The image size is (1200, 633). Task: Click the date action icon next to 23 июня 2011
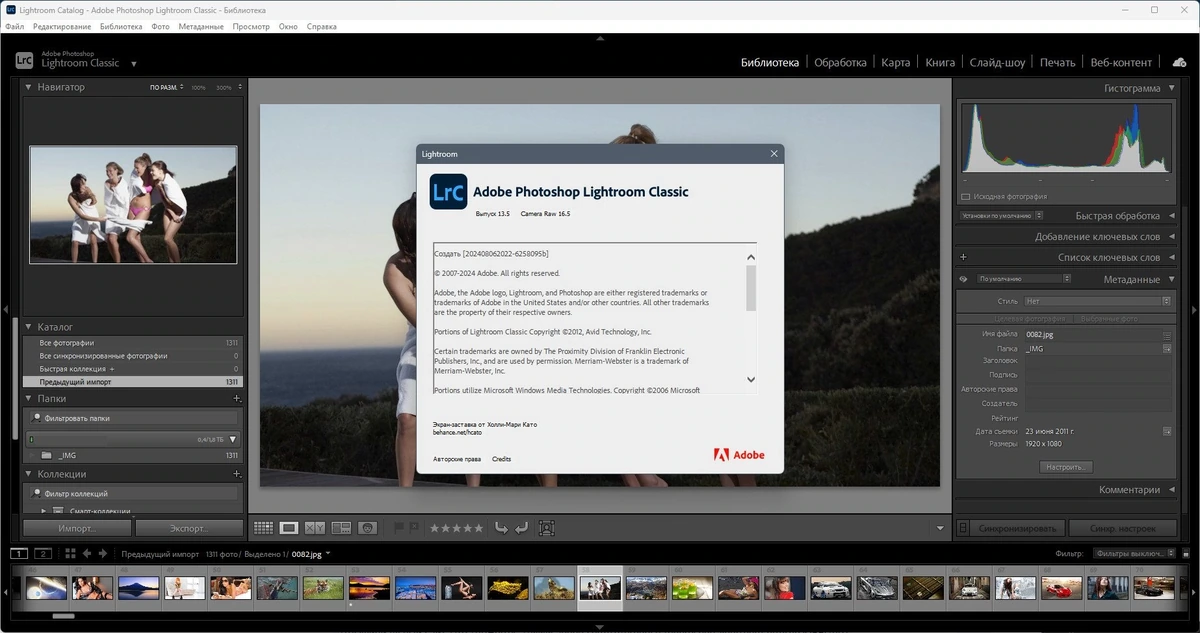coord(1166,431)
